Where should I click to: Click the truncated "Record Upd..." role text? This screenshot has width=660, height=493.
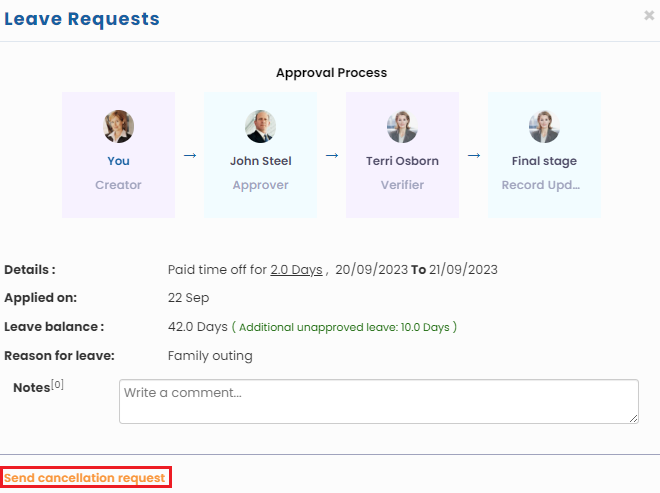[x=544, y=185]
